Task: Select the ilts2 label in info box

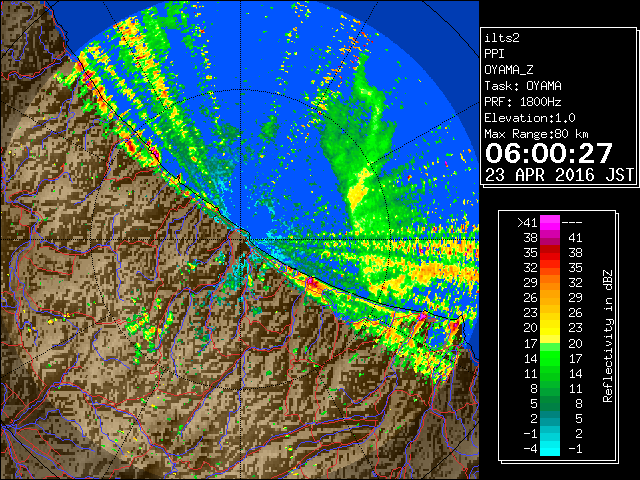Action: pos(502,38)
